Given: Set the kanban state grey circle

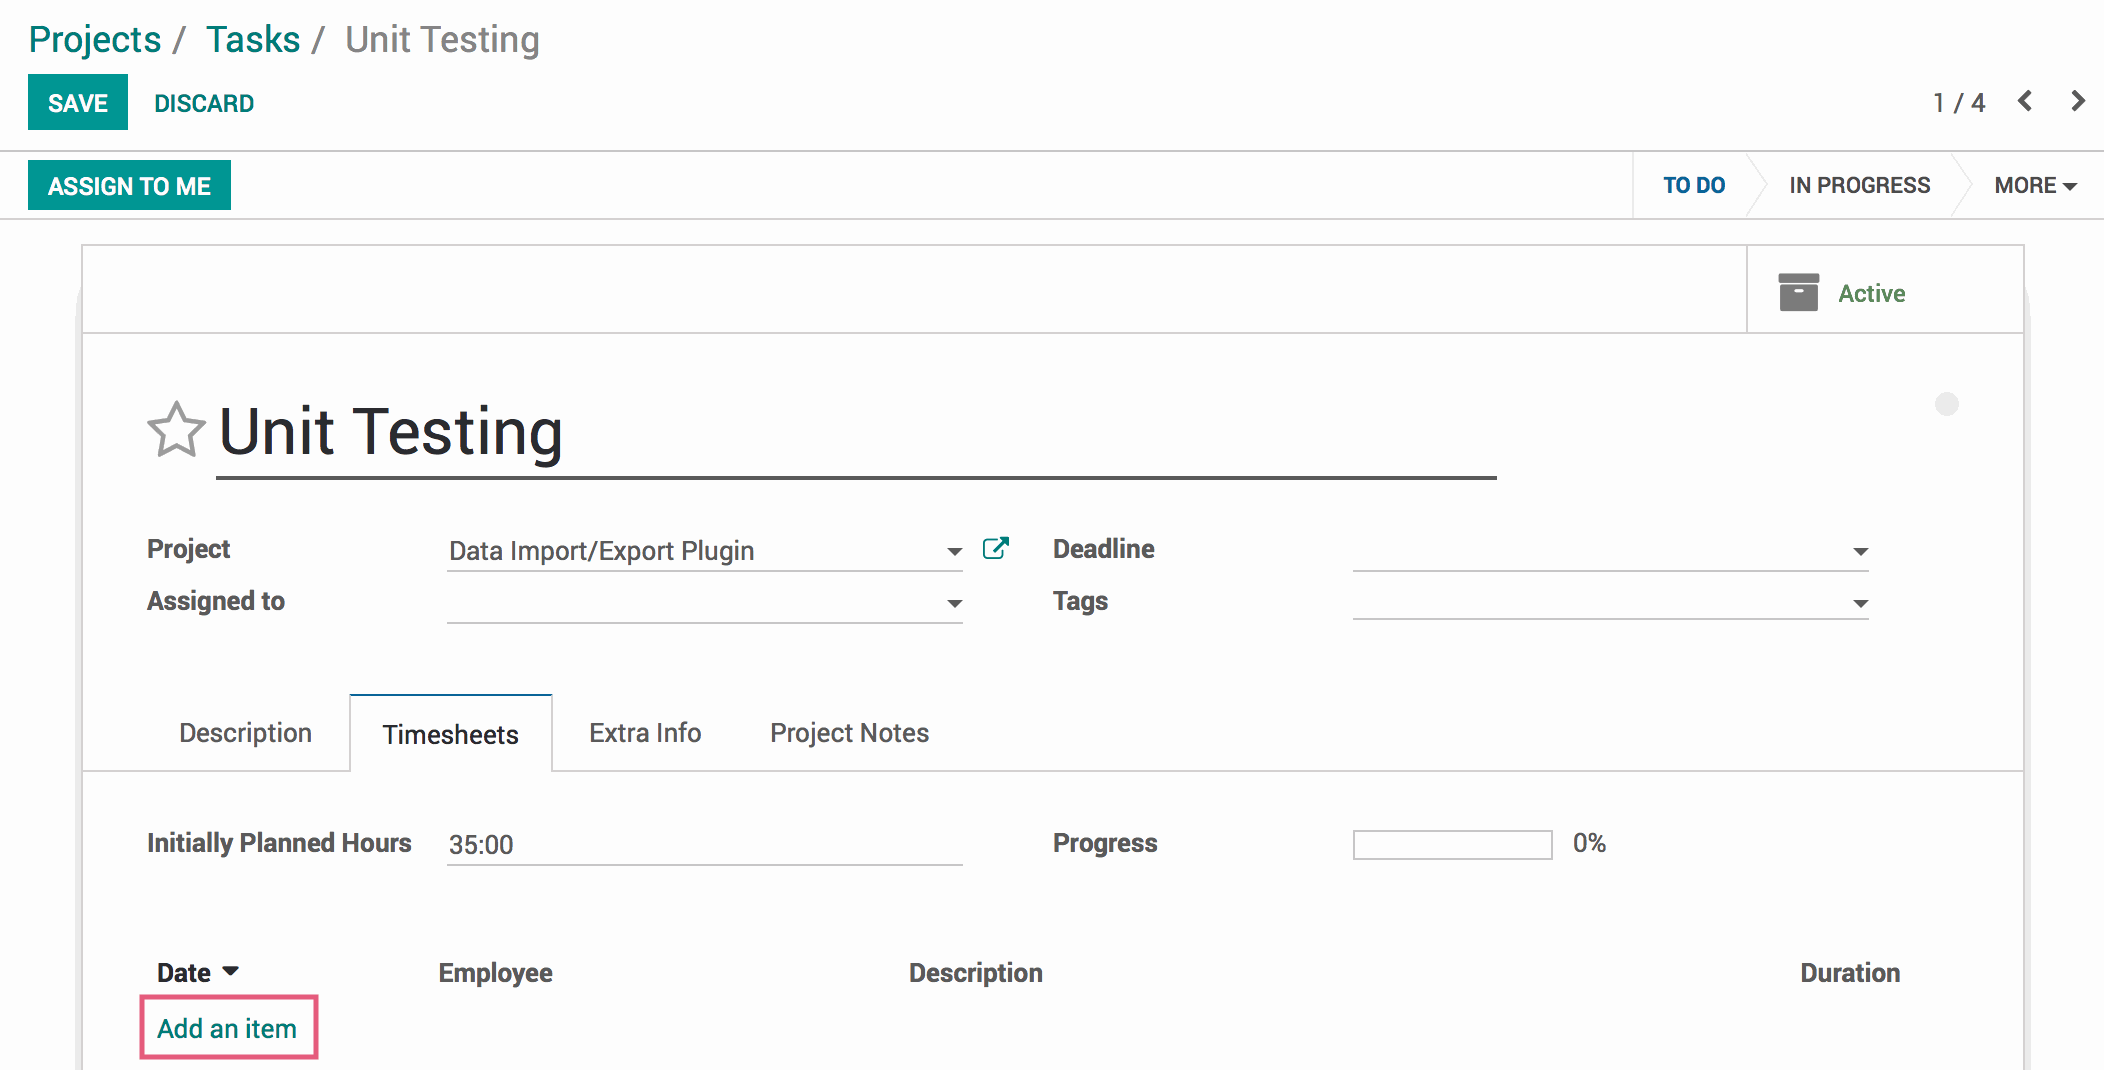Looking at the screenshot, I should (1946, 404).
